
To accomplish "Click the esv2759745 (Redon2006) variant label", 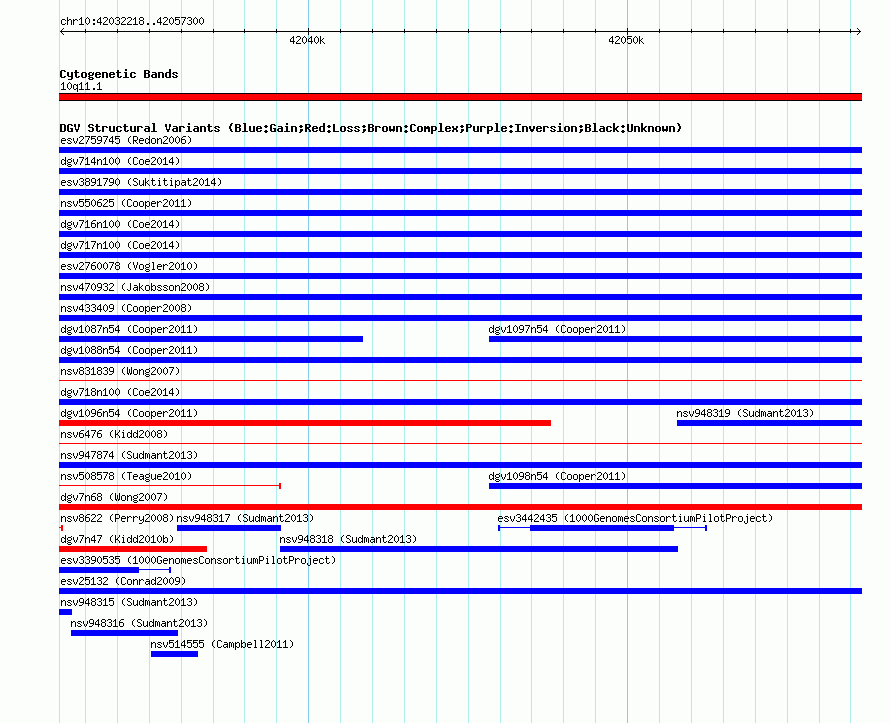I will (x=126, y=140).
